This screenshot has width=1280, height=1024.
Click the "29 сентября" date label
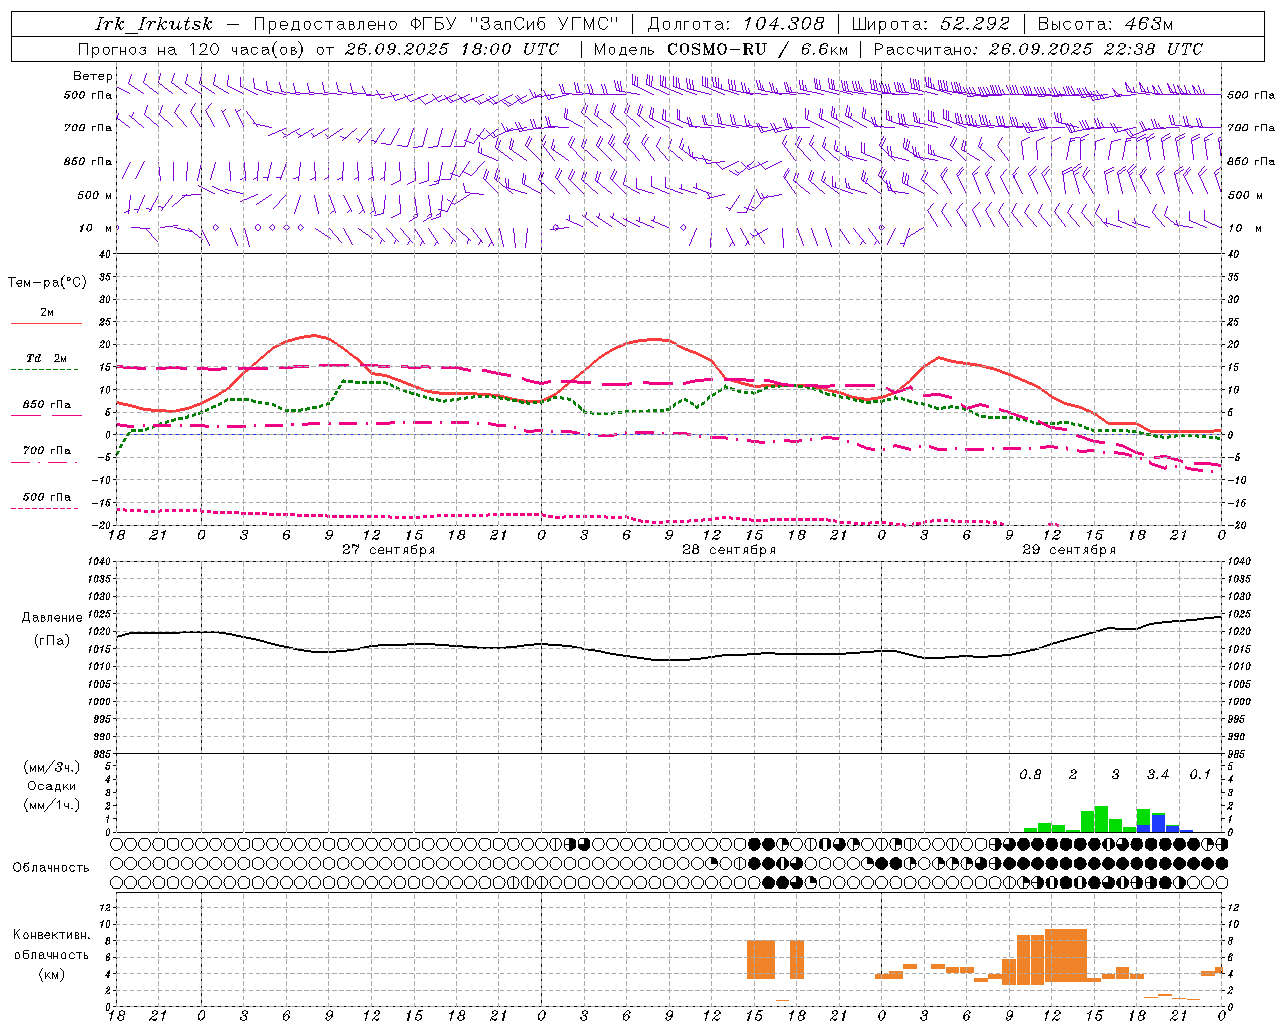pos(1069,550)
